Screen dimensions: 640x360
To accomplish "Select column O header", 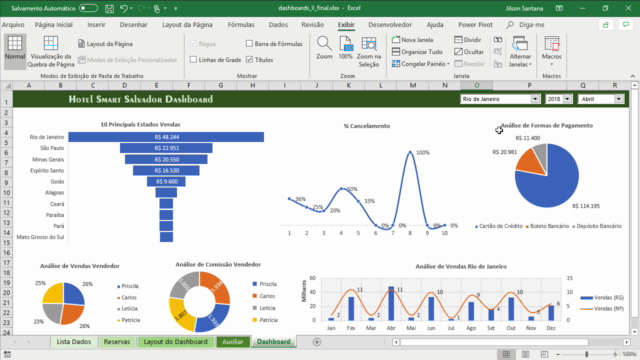I will coord(476,85).
